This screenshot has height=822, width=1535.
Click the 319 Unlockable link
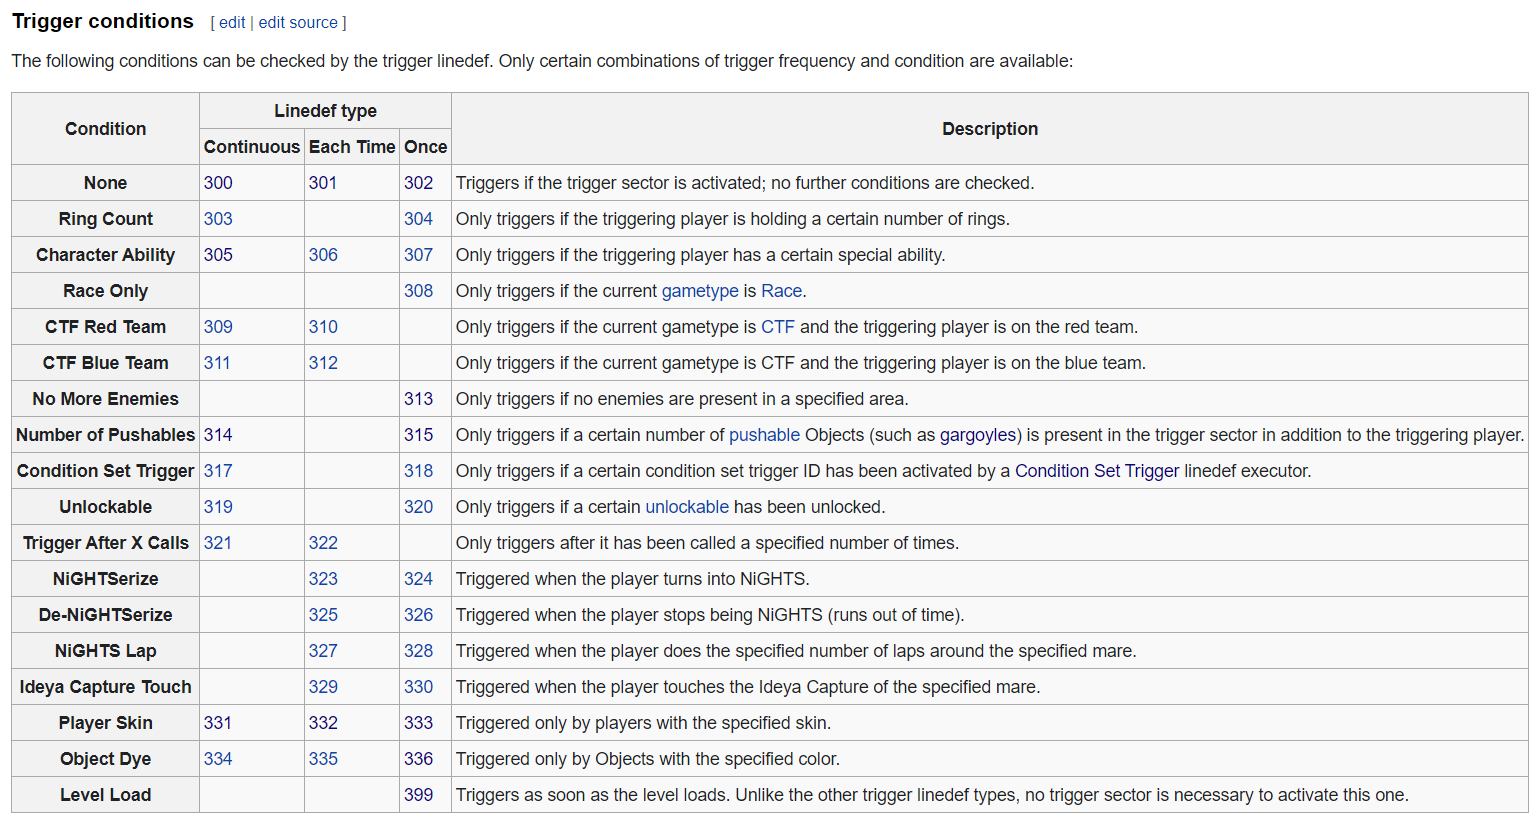(218, 507)
